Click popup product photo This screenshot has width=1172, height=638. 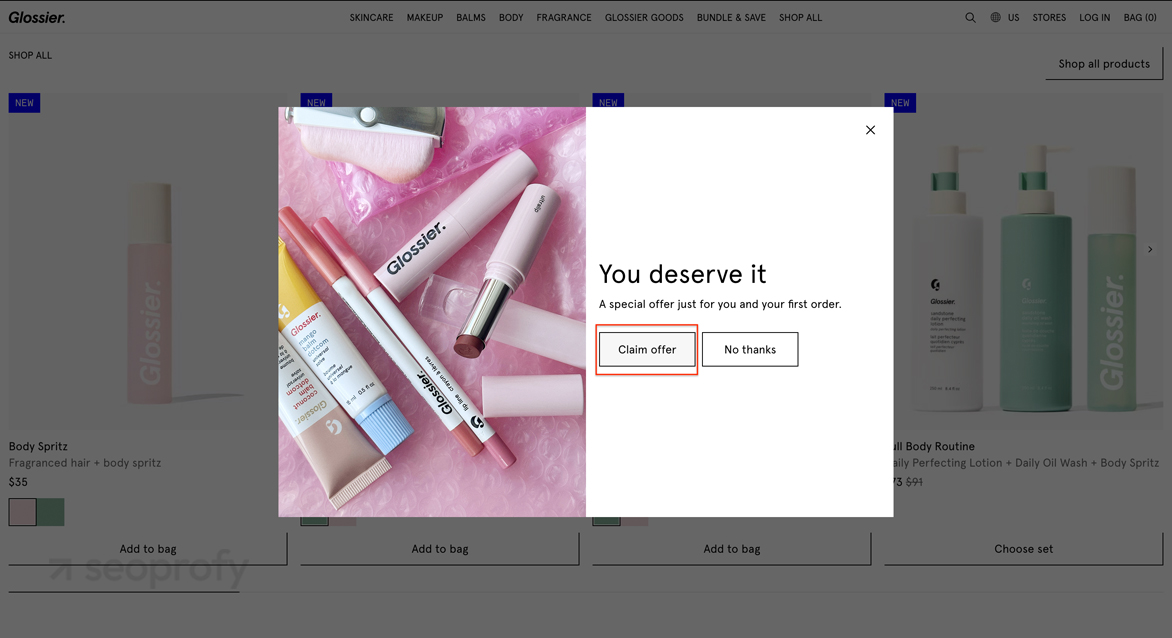tap(432, 312)
